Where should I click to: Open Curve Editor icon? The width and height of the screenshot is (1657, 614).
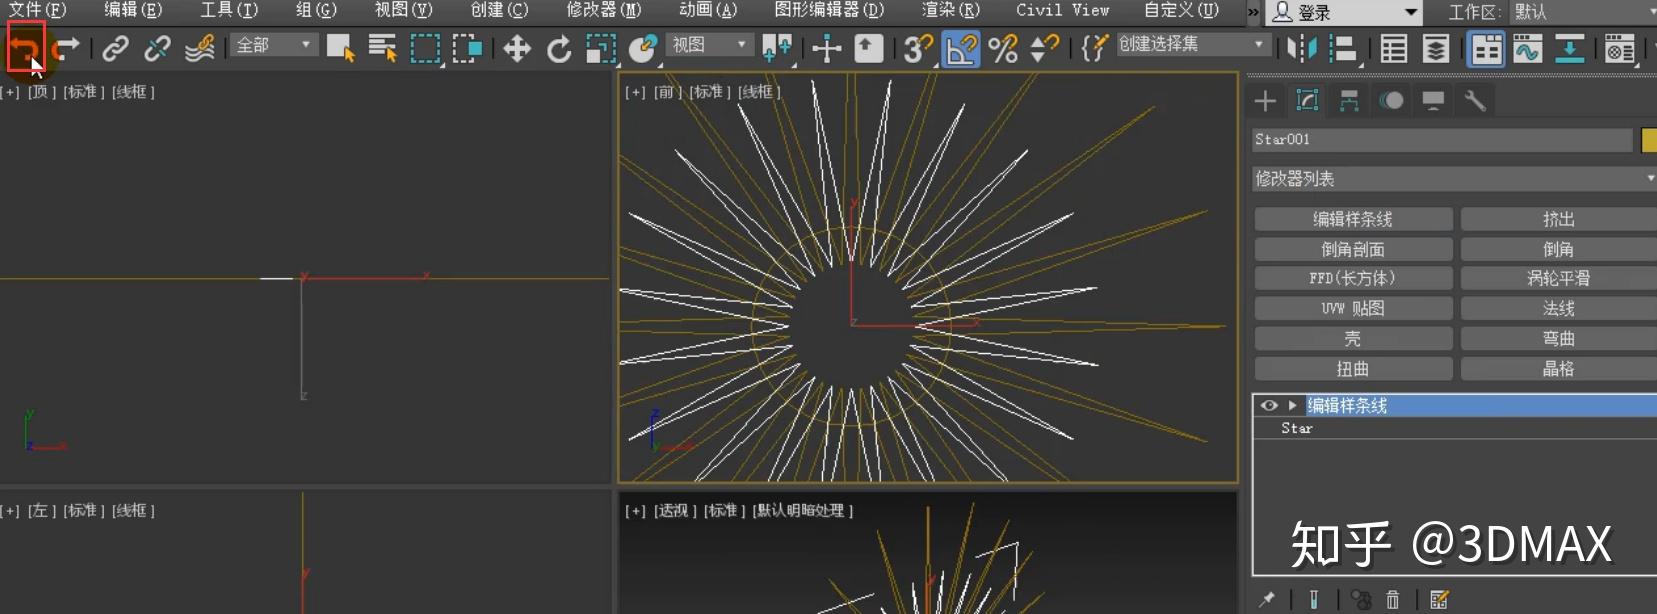[x=1527, y=48]
